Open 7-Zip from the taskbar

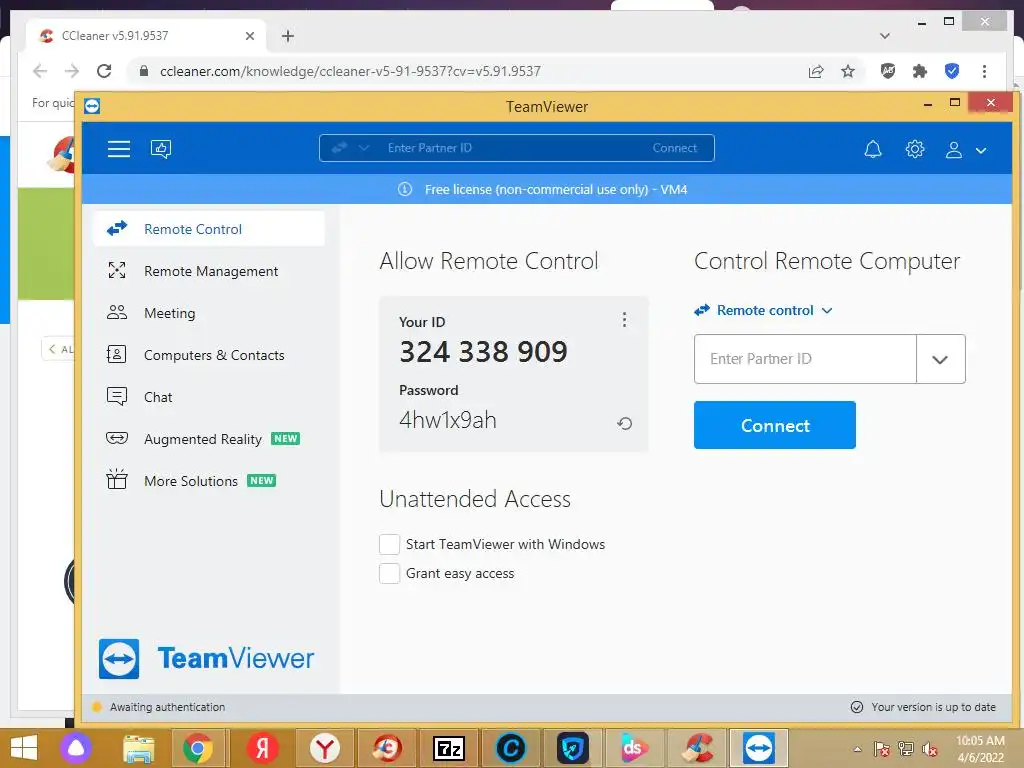click(449, 748)
